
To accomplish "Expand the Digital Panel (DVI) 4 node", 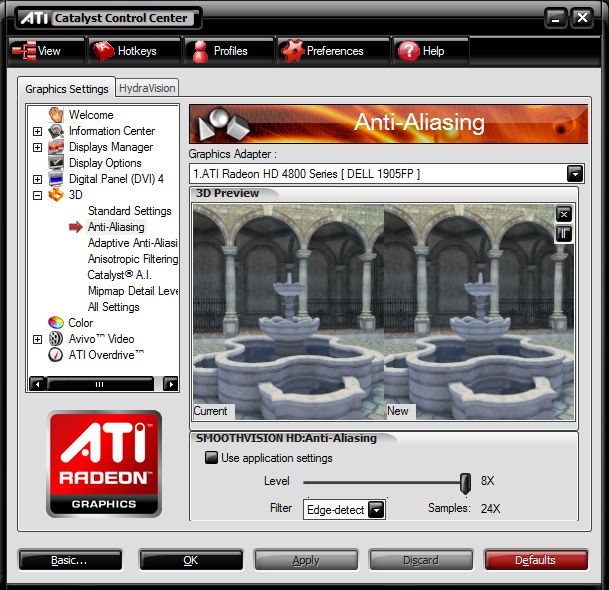I will [x=37, y=179].
